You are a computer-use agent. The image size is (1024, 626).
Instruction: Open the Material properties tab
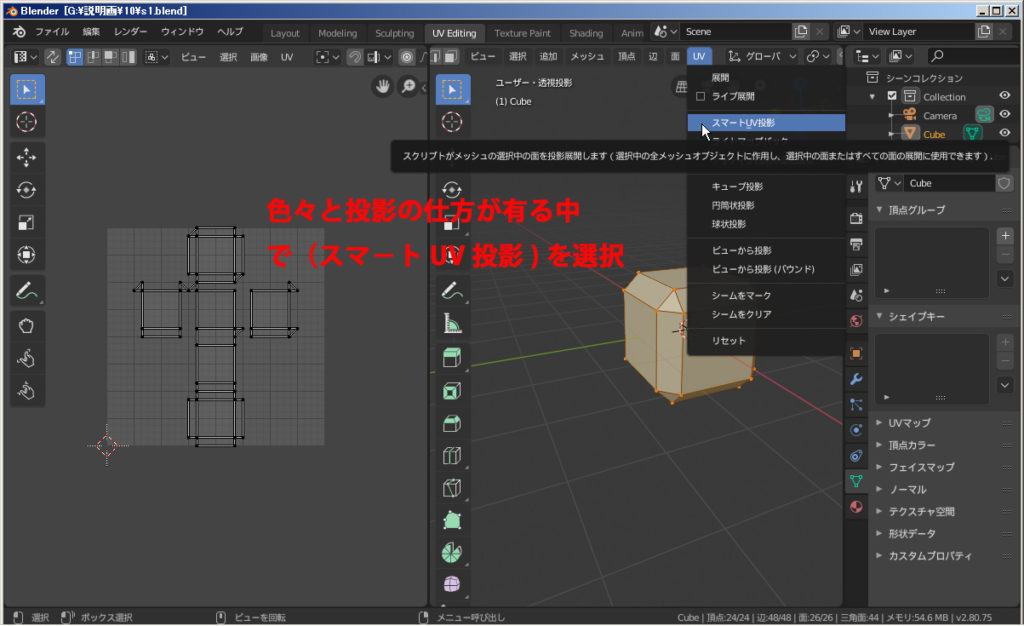click(856, 507)
